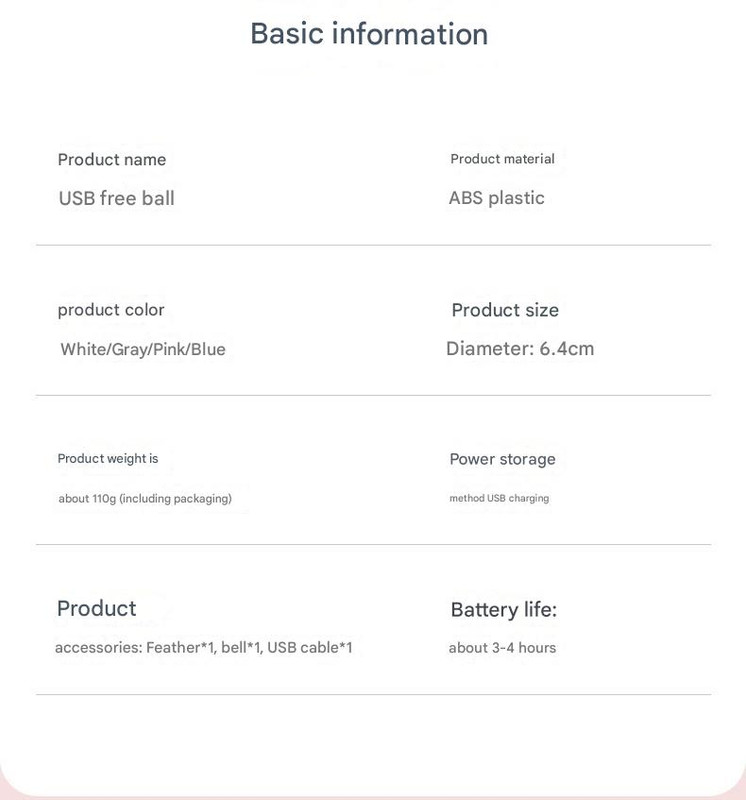Click the "about 3-4 hours" battery value

point(502,648)
